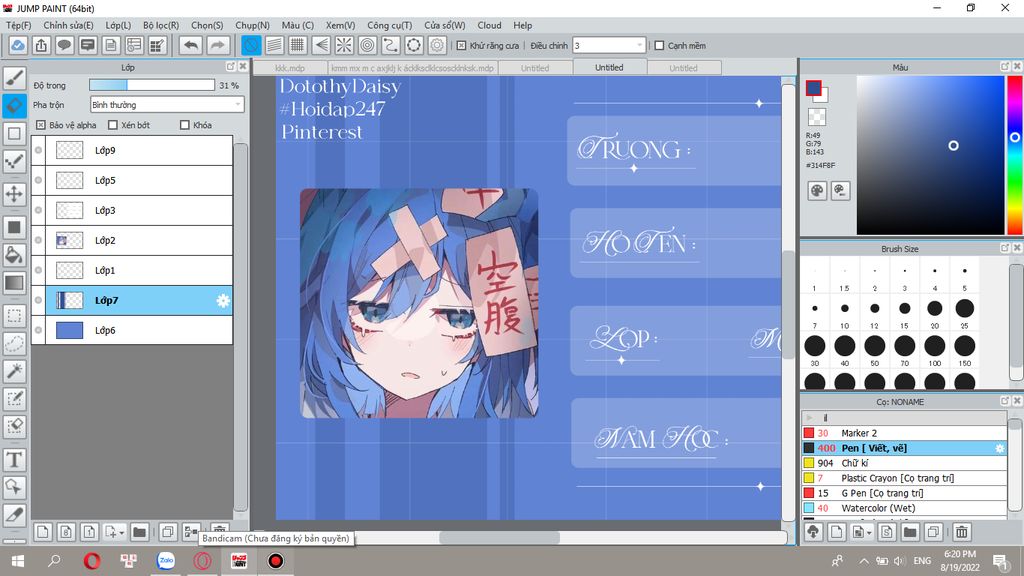The image size is (1024, 576).
Task: Show hidden system tray icons chevron
Action: (863, 561)
